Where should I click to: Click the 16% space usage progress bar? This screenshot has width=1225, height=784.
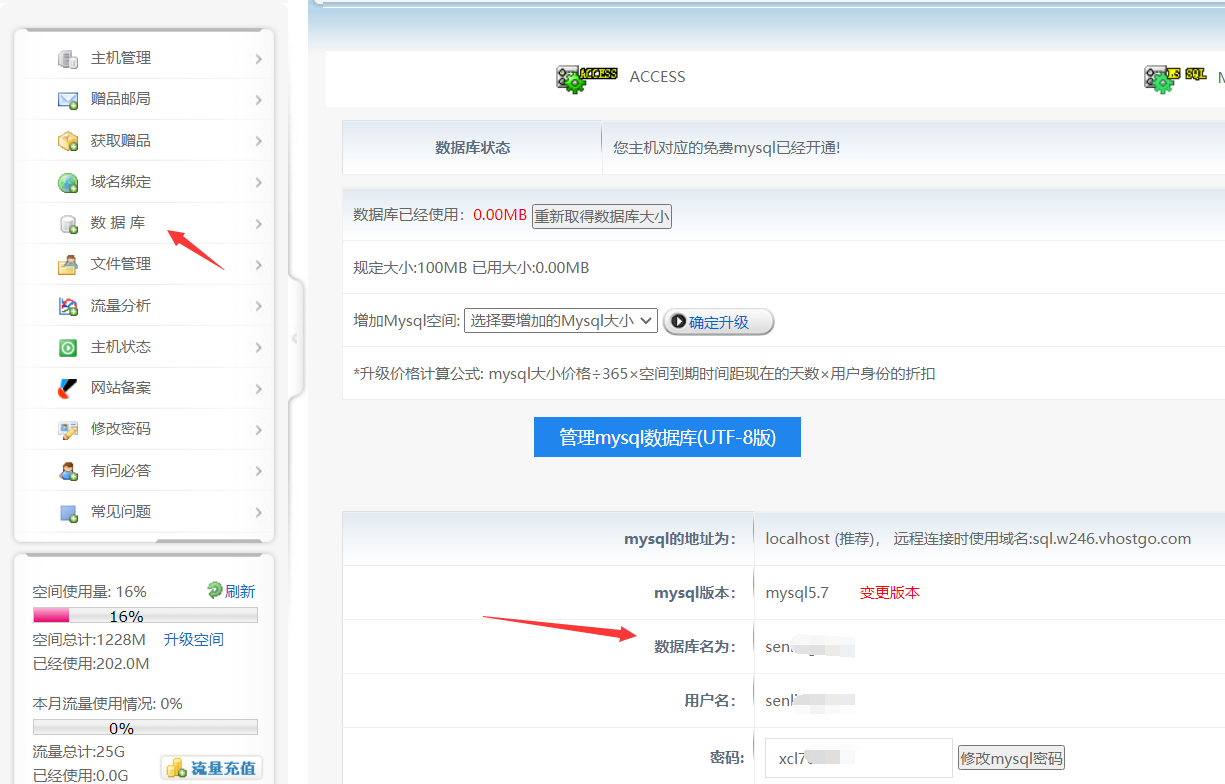[145, 615]
